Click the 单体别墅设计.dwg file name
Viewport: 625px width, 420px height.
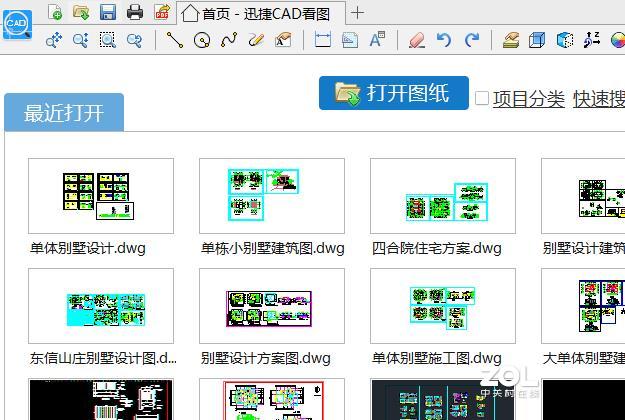[88, 248]
